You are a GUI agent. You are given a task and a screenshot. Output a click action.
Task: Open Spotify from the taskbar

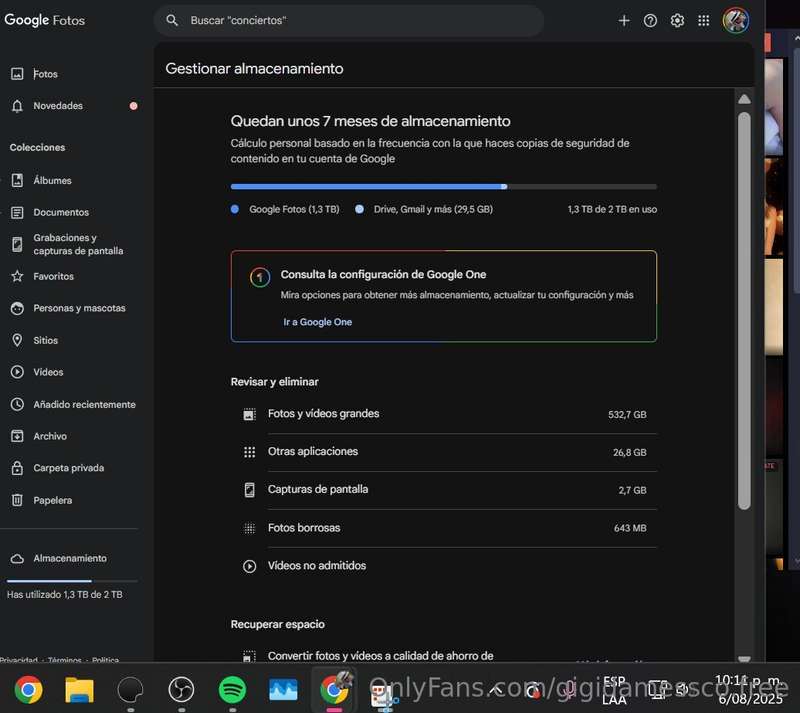pos(232,690)
